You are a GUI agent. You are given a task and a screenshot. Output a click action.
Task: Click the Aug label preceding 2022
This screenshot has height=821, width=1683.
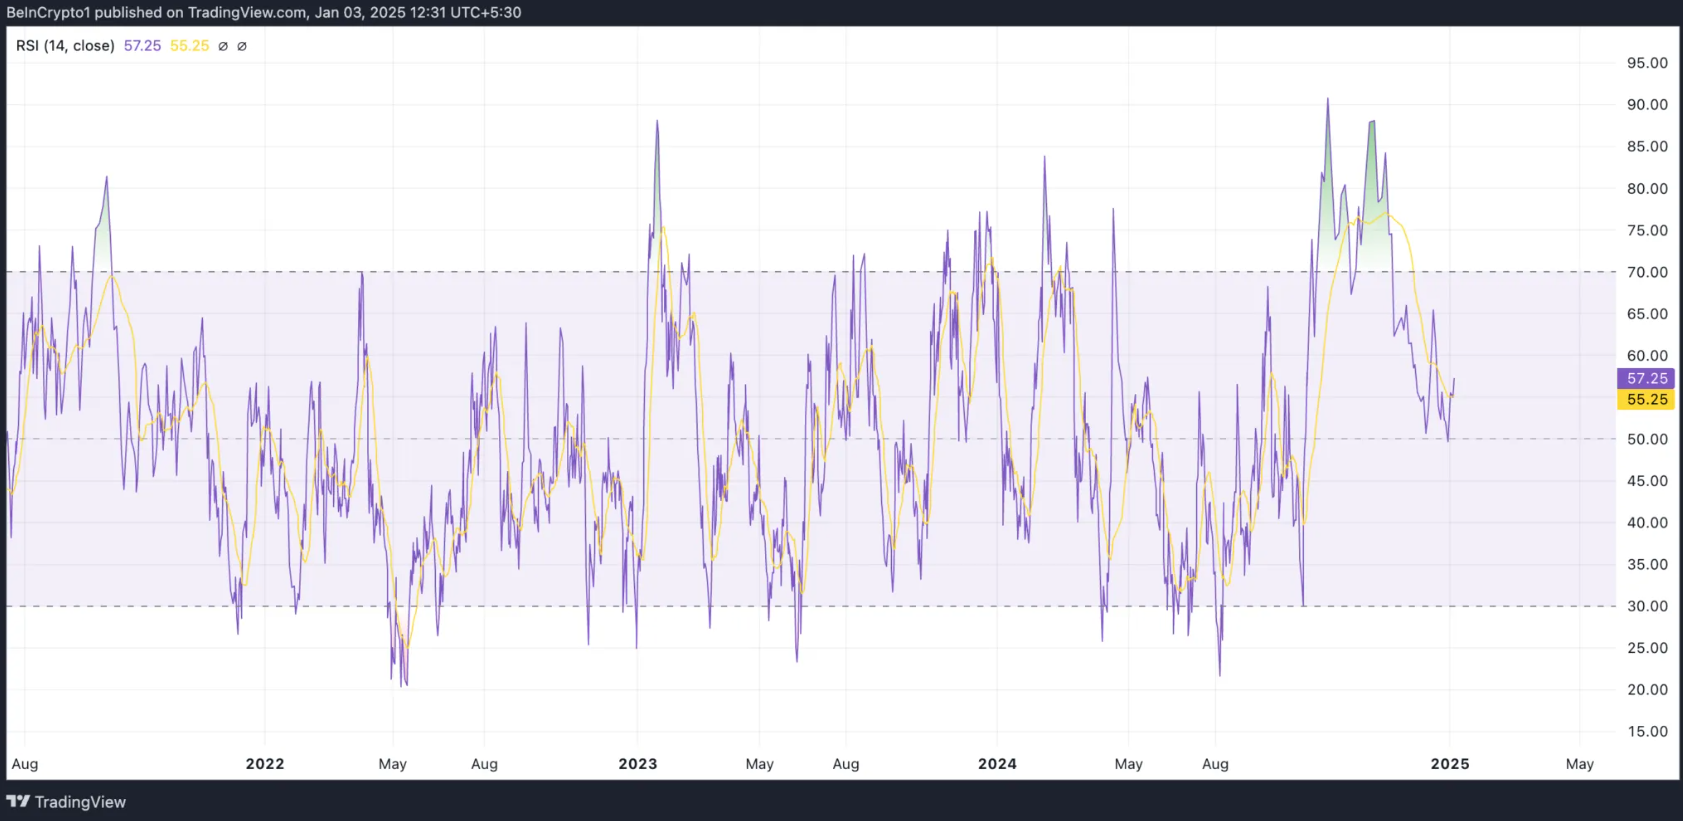[25, 764]
